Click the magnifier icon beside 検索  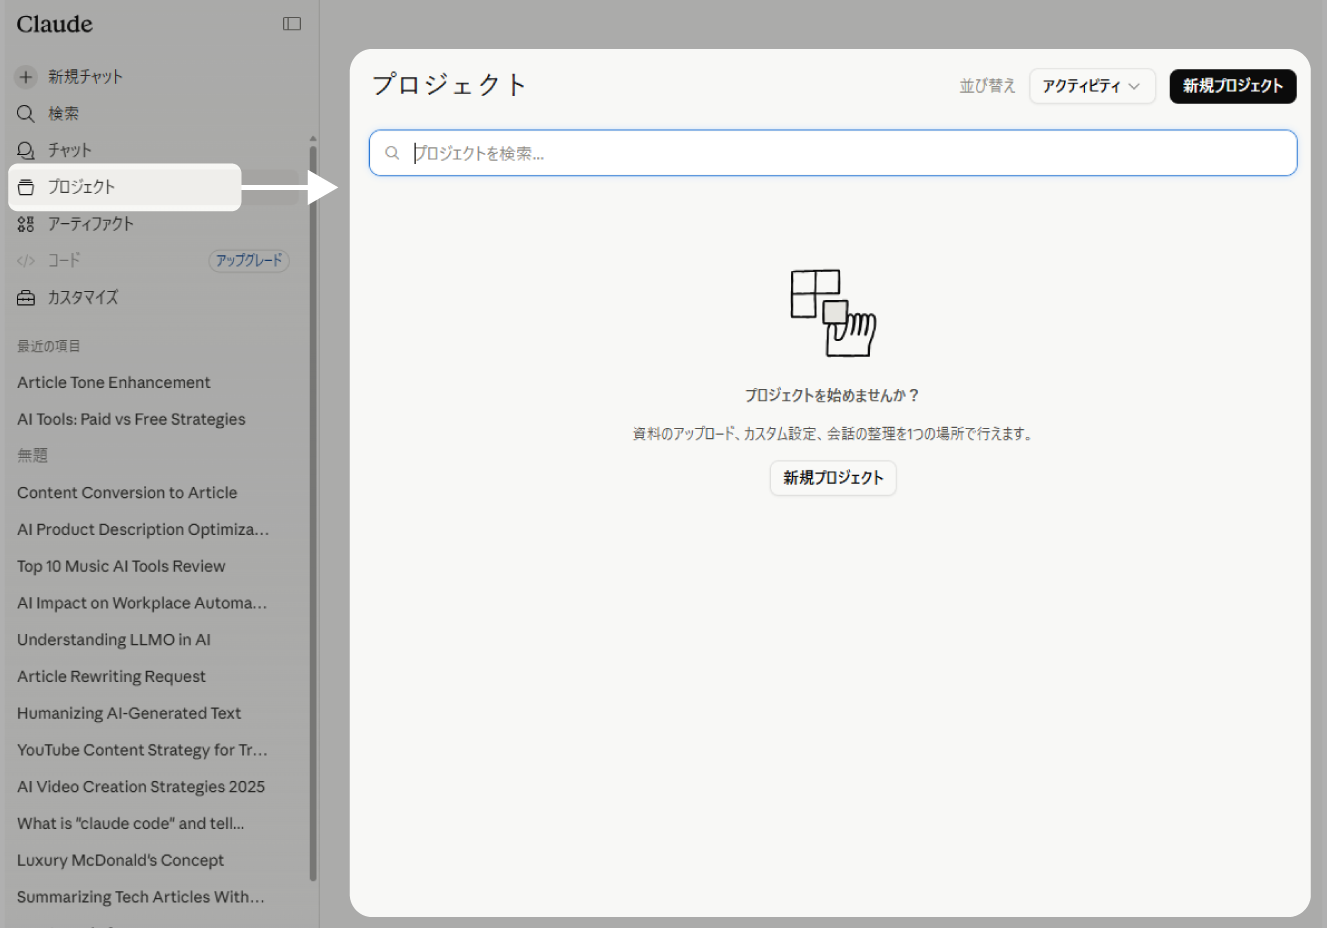coord(26,114)
